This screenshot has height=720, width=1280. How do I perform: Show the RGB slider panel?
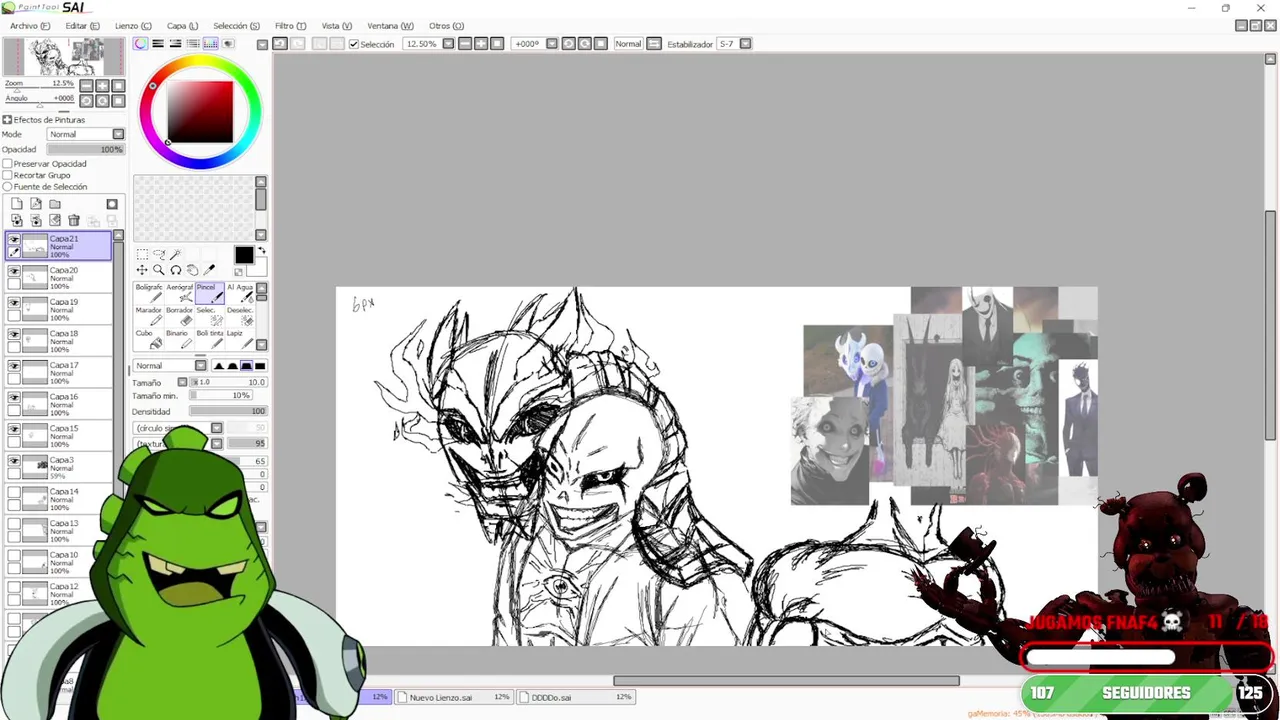(158, 44)
